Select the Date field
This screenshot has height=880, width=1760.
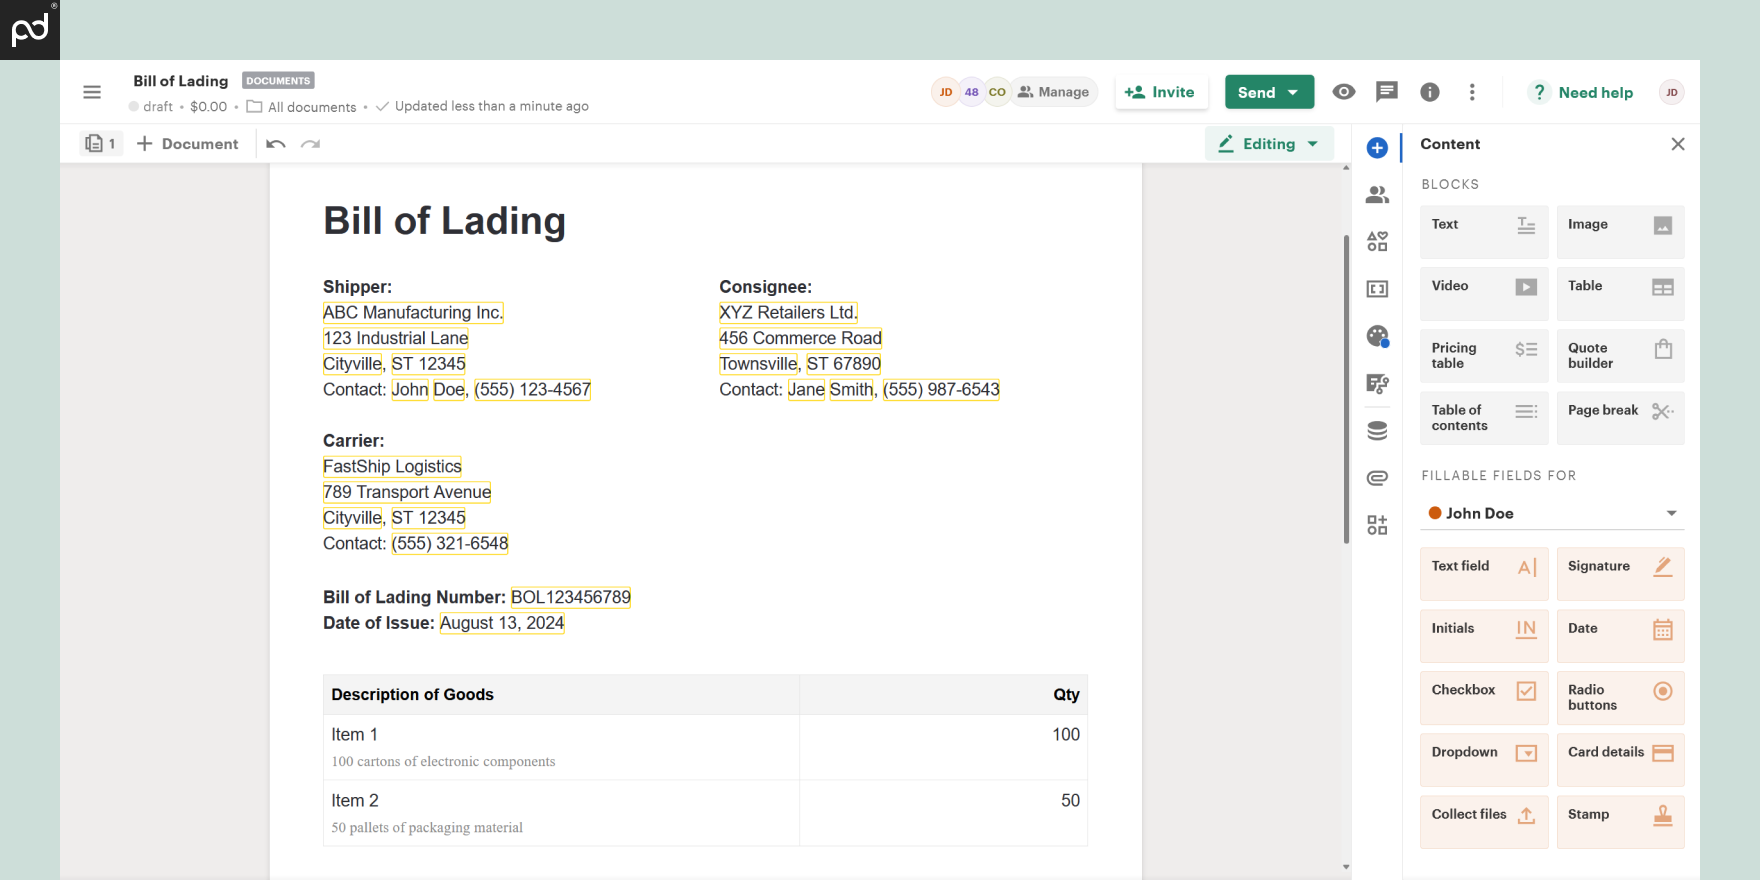1620,636
